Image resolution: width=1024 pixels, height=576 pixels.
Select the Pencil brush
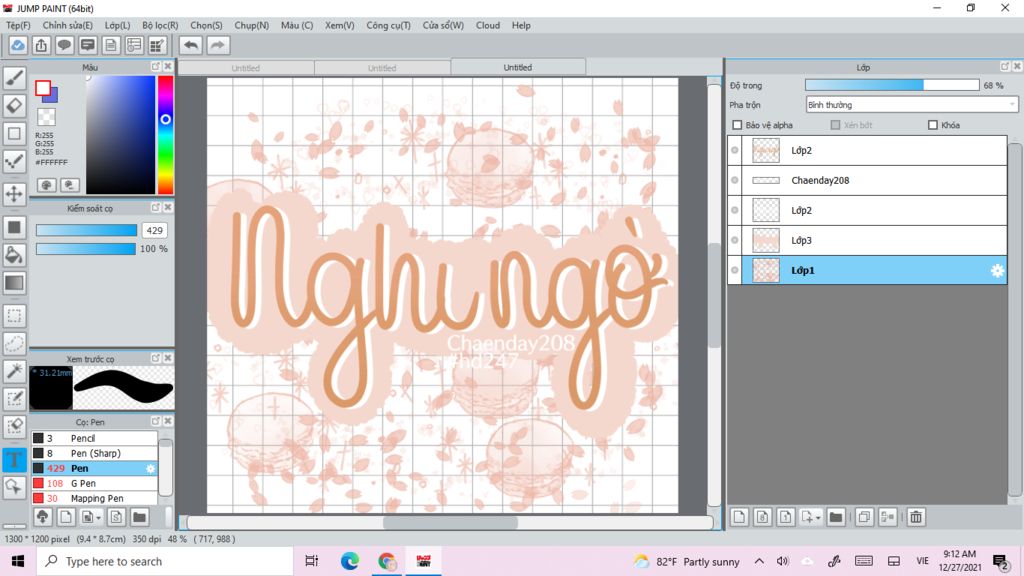[94, 438]
